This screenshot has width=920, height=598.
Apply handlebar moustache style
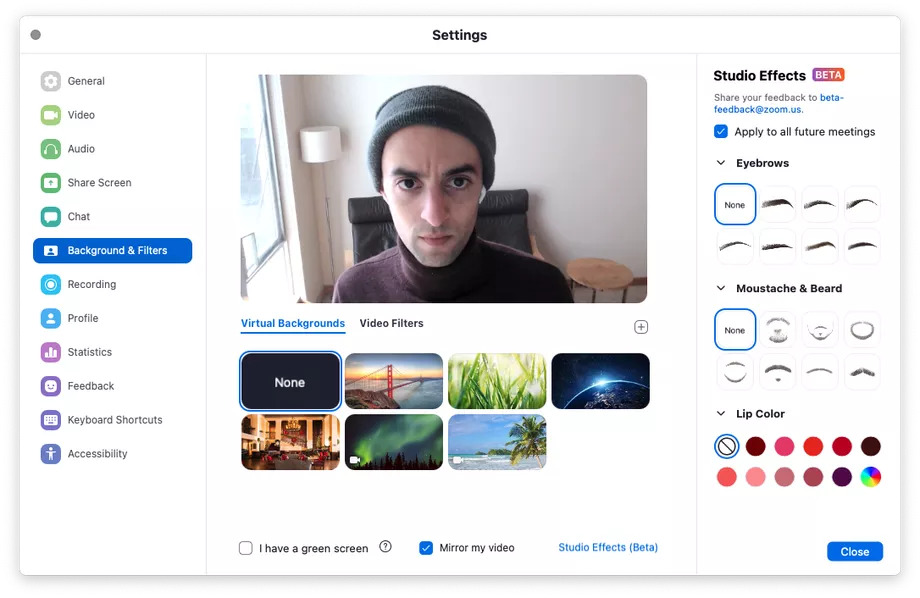862,372
